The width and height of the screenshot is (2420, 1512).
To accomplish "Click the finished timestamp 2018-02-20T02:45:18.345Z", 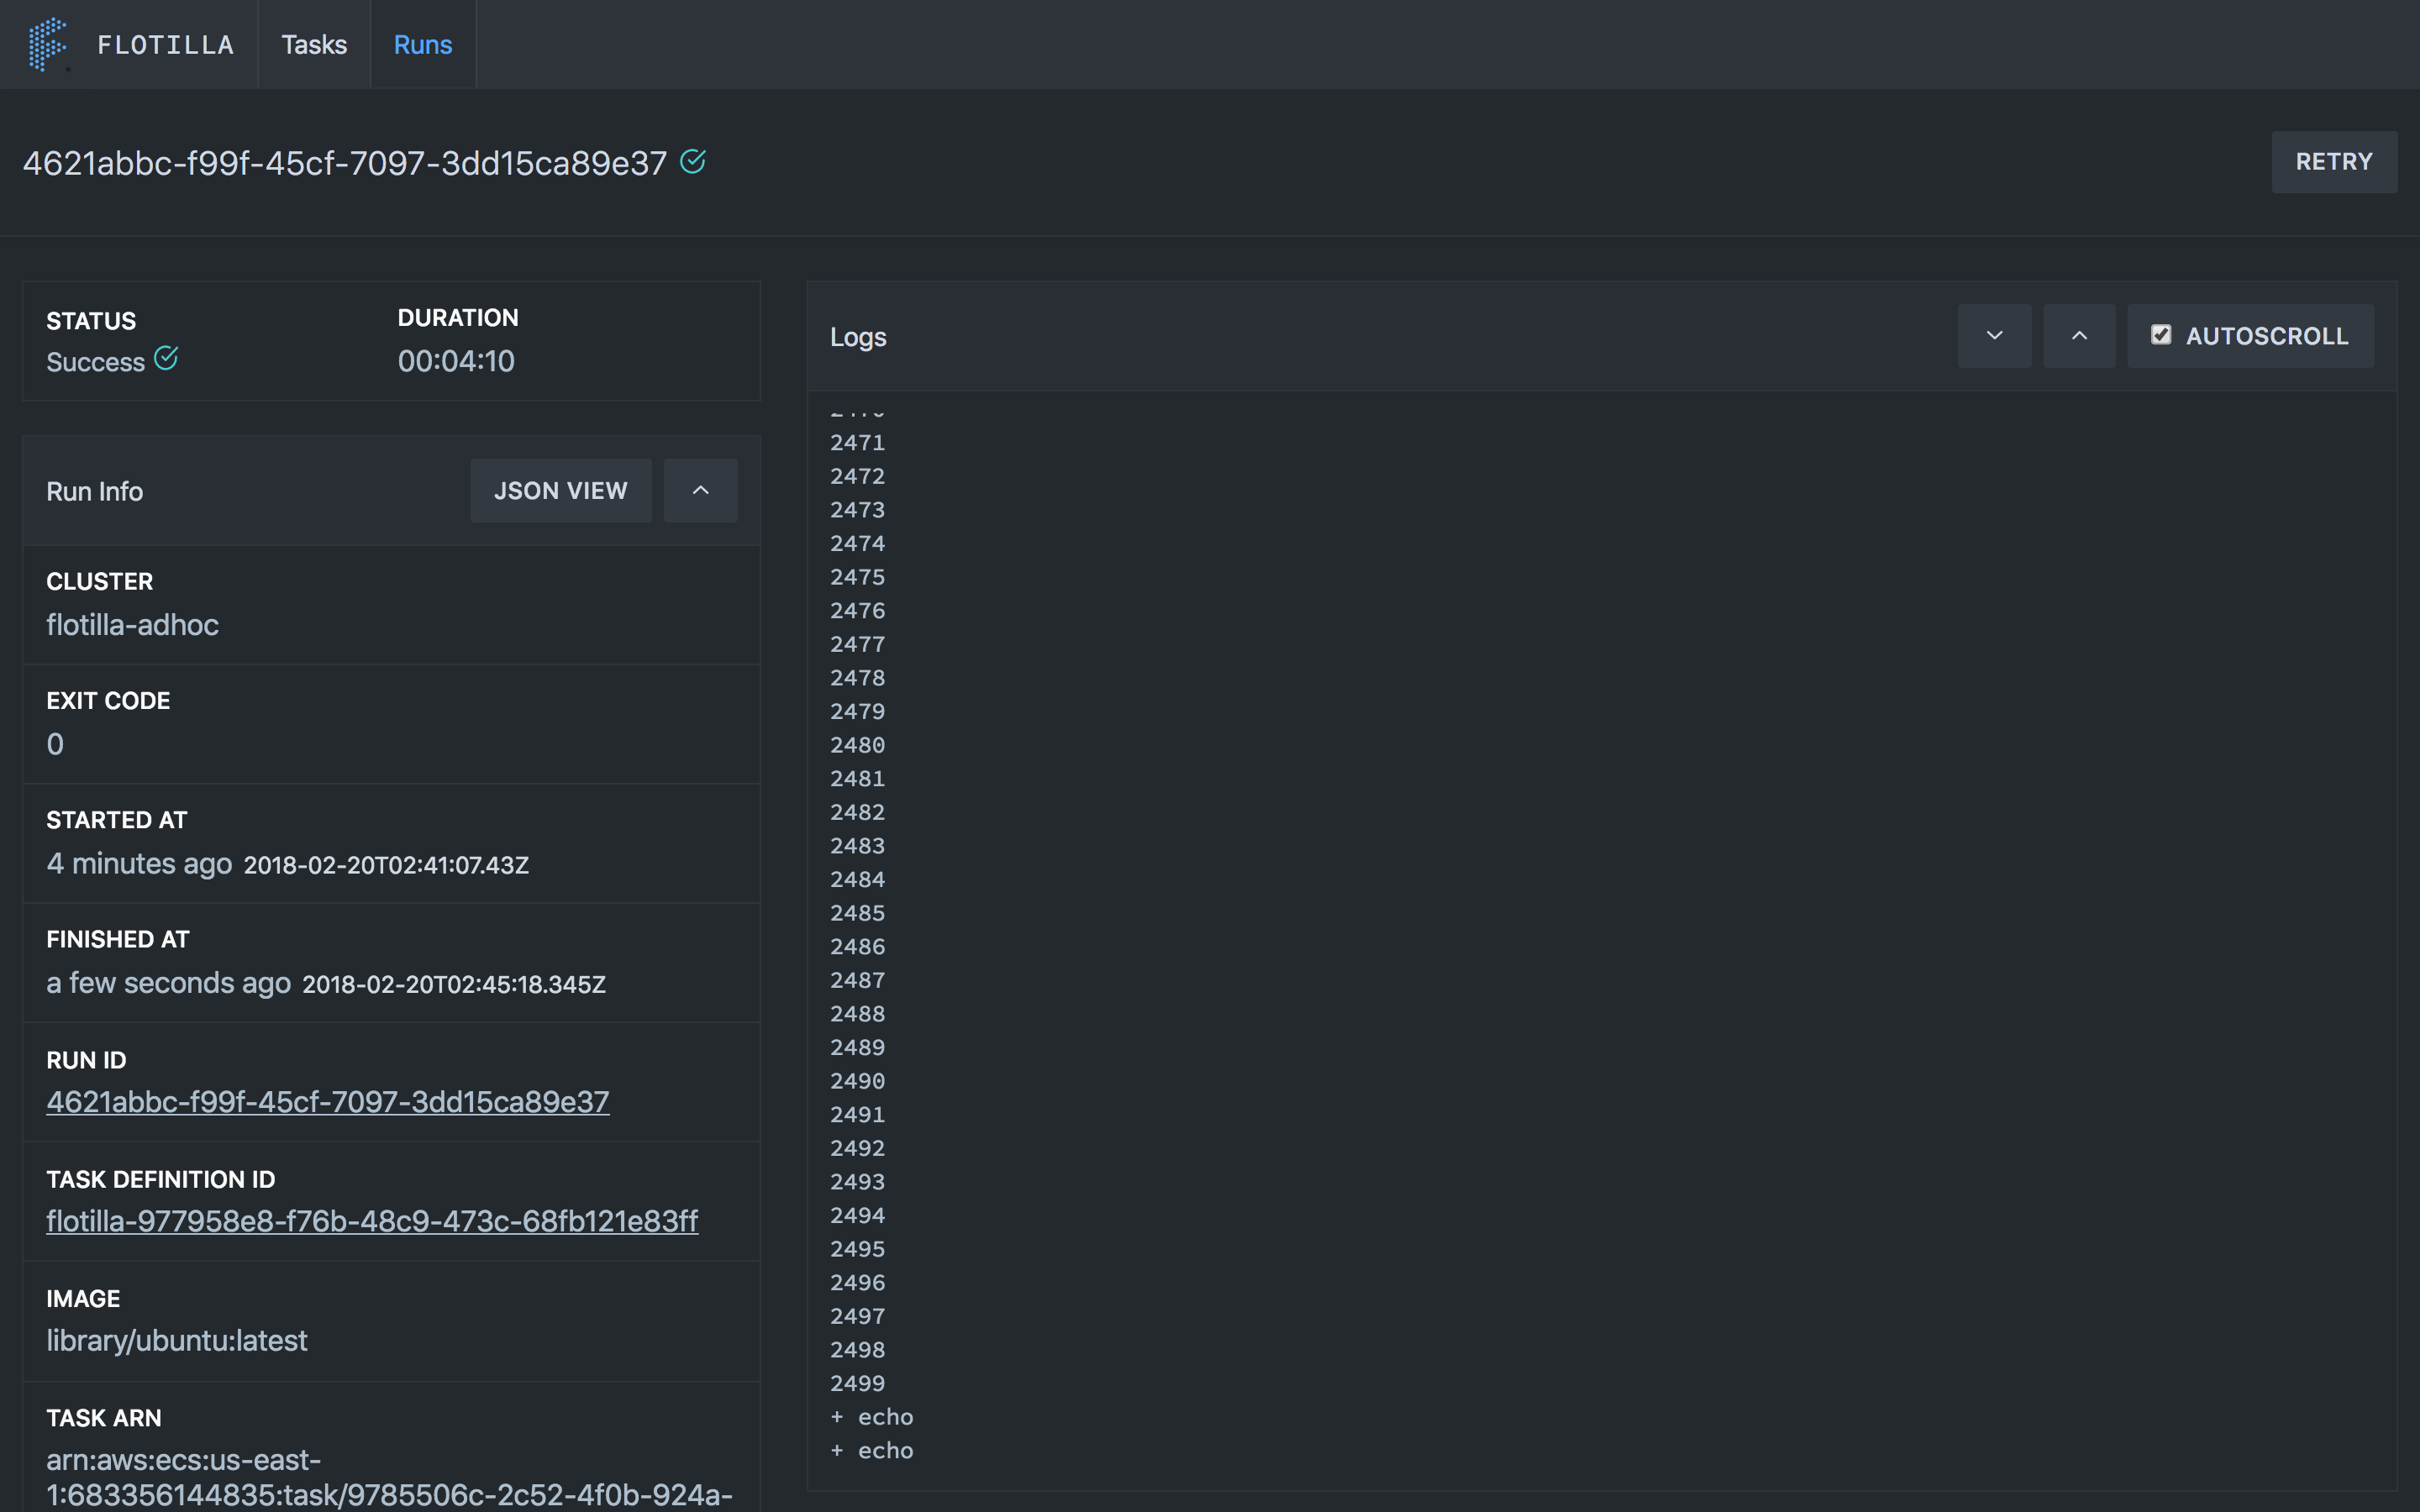I will point(454,985).
